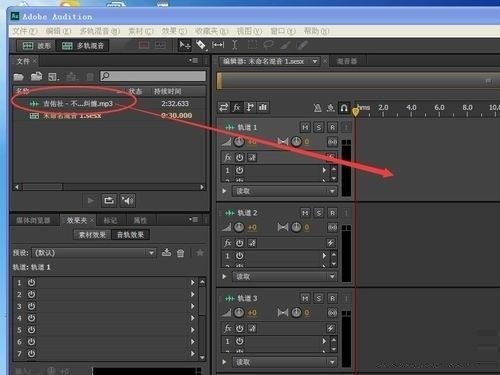Switch to Media Browser tab
This screenshot has width=500, height=375.
point(33,220)
